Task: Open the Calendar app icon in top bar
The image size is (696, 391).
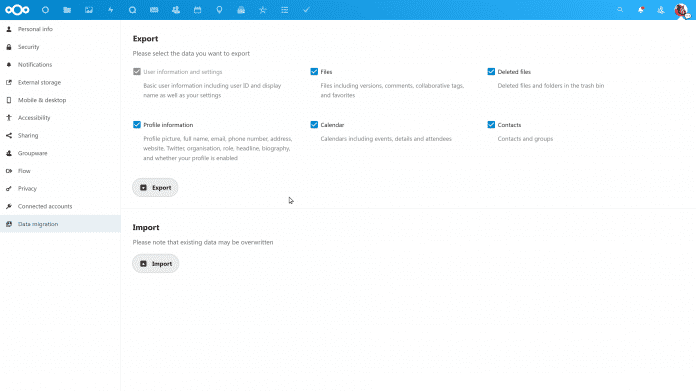Action: click(198, 10)
